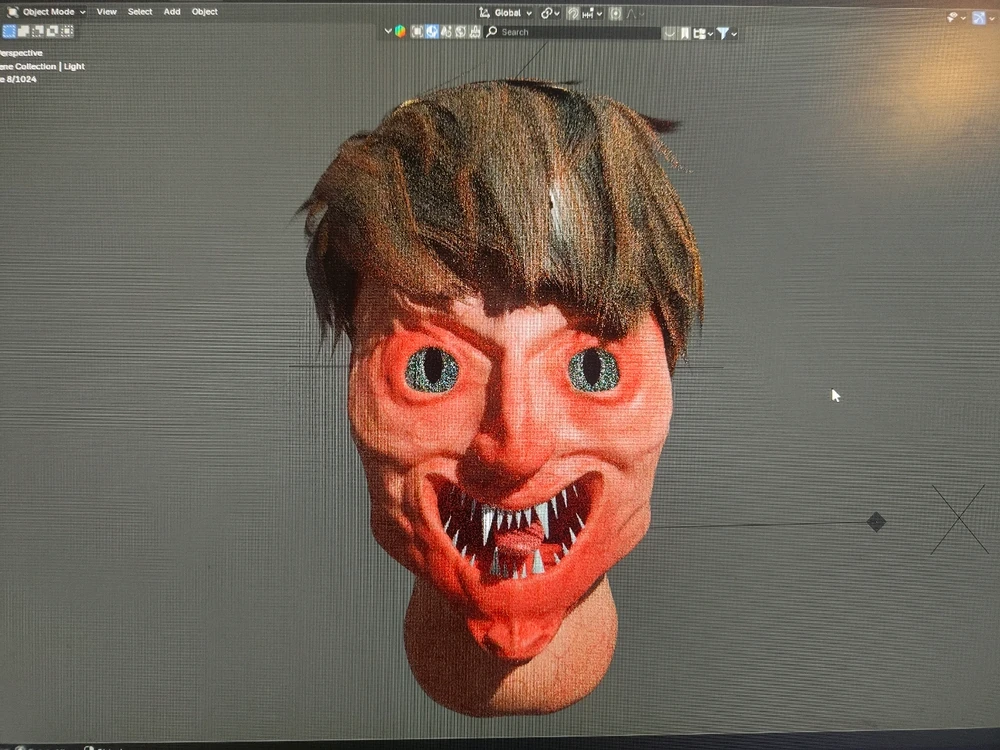Choose the fifth select mode icon (intersect selection)

(67, 31)
